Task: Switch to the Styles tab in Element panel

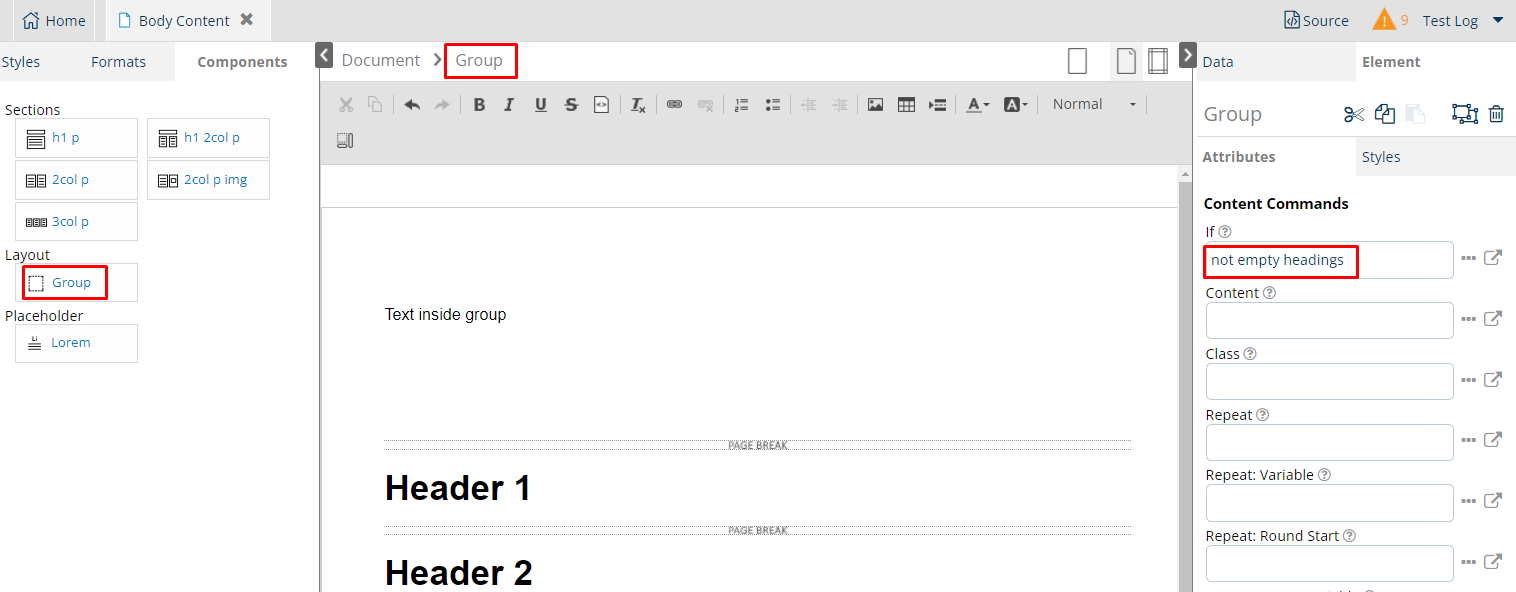Action: coord(1381,157)
